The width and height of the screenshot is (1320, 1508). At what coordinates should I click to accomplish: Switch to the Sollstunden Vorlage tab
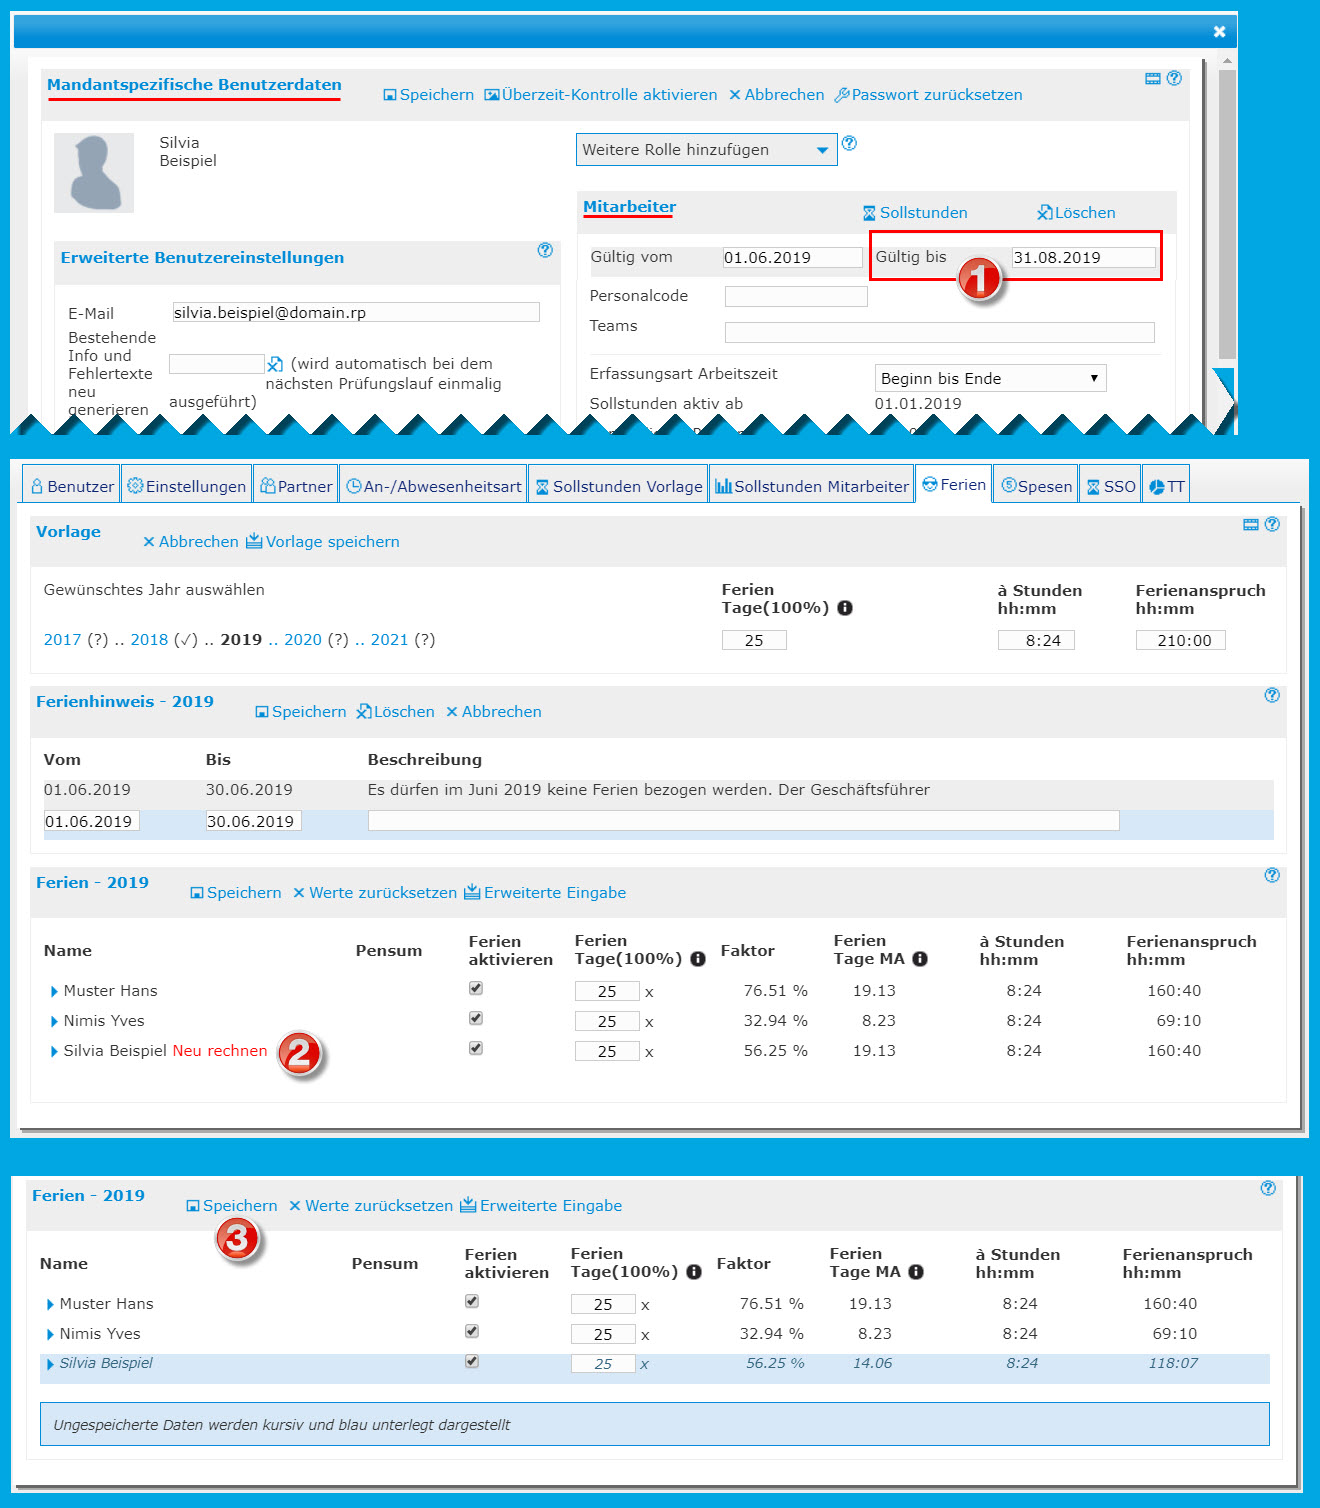pos(618,486)
